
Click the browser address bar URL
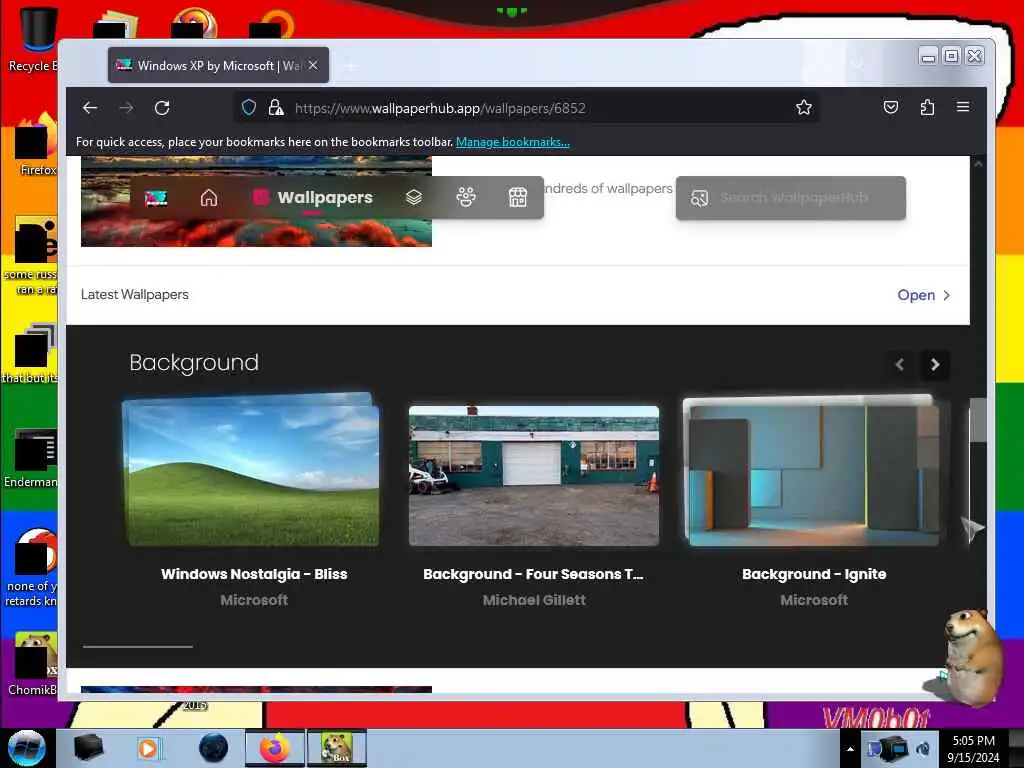440,108
